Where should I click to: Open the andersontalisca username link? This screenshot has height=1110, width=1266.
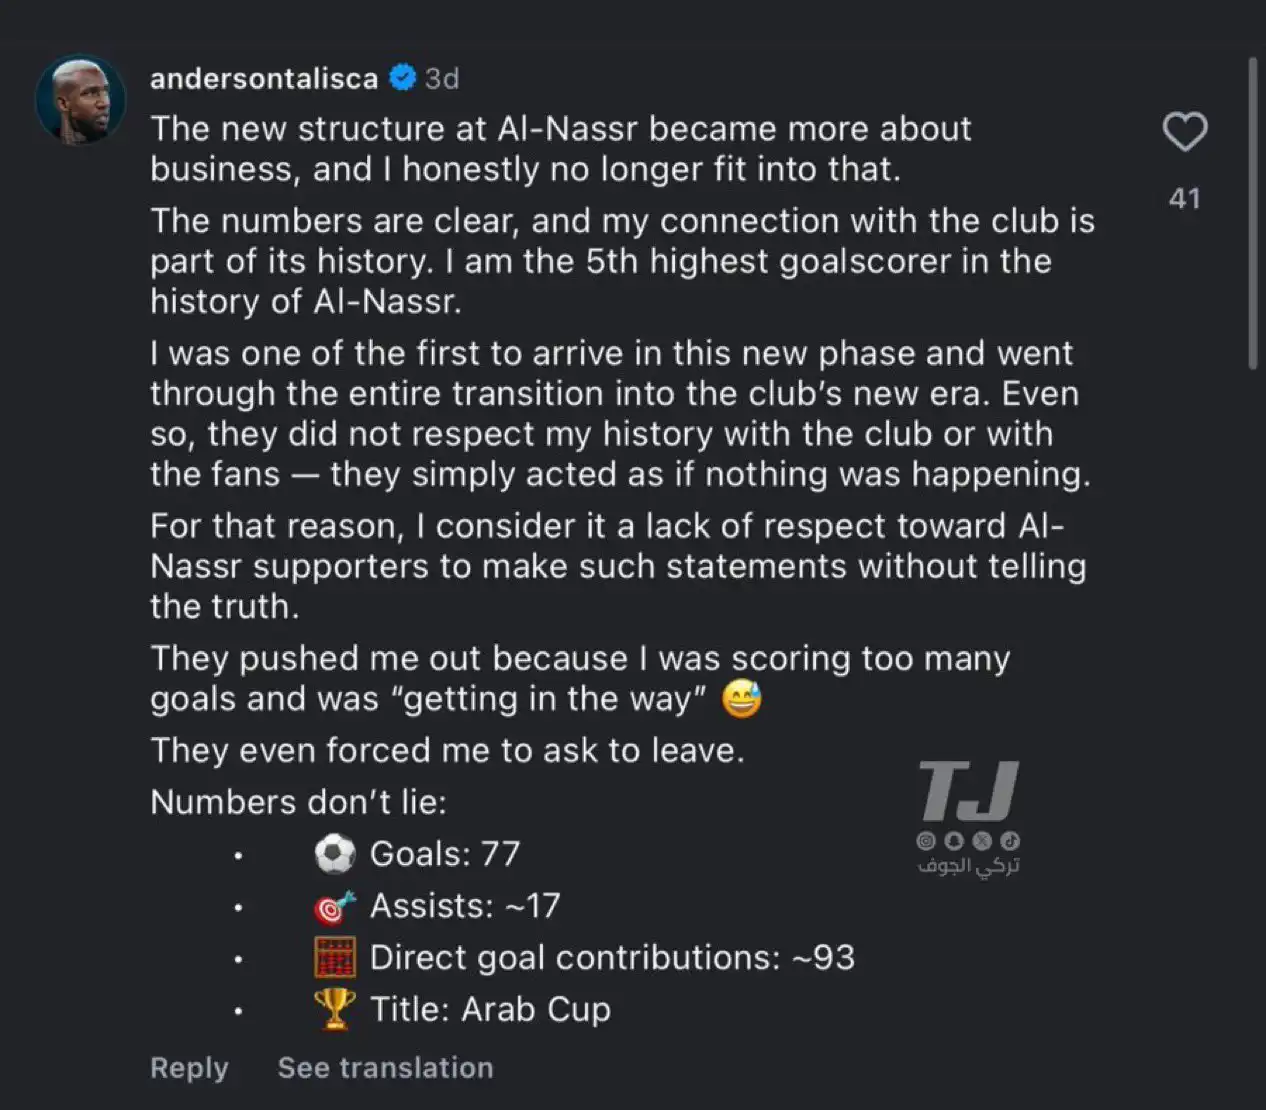point(264,78)
